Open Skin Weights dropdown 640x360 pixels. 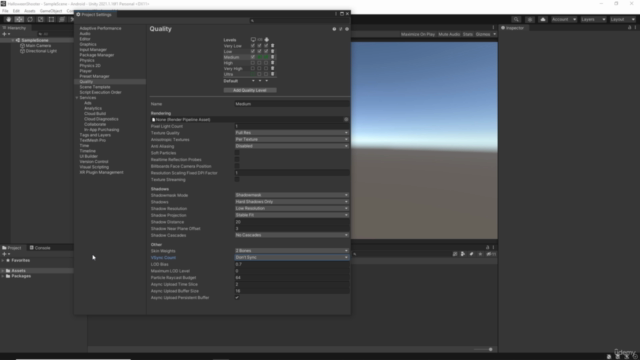click(x=292, y=251)
